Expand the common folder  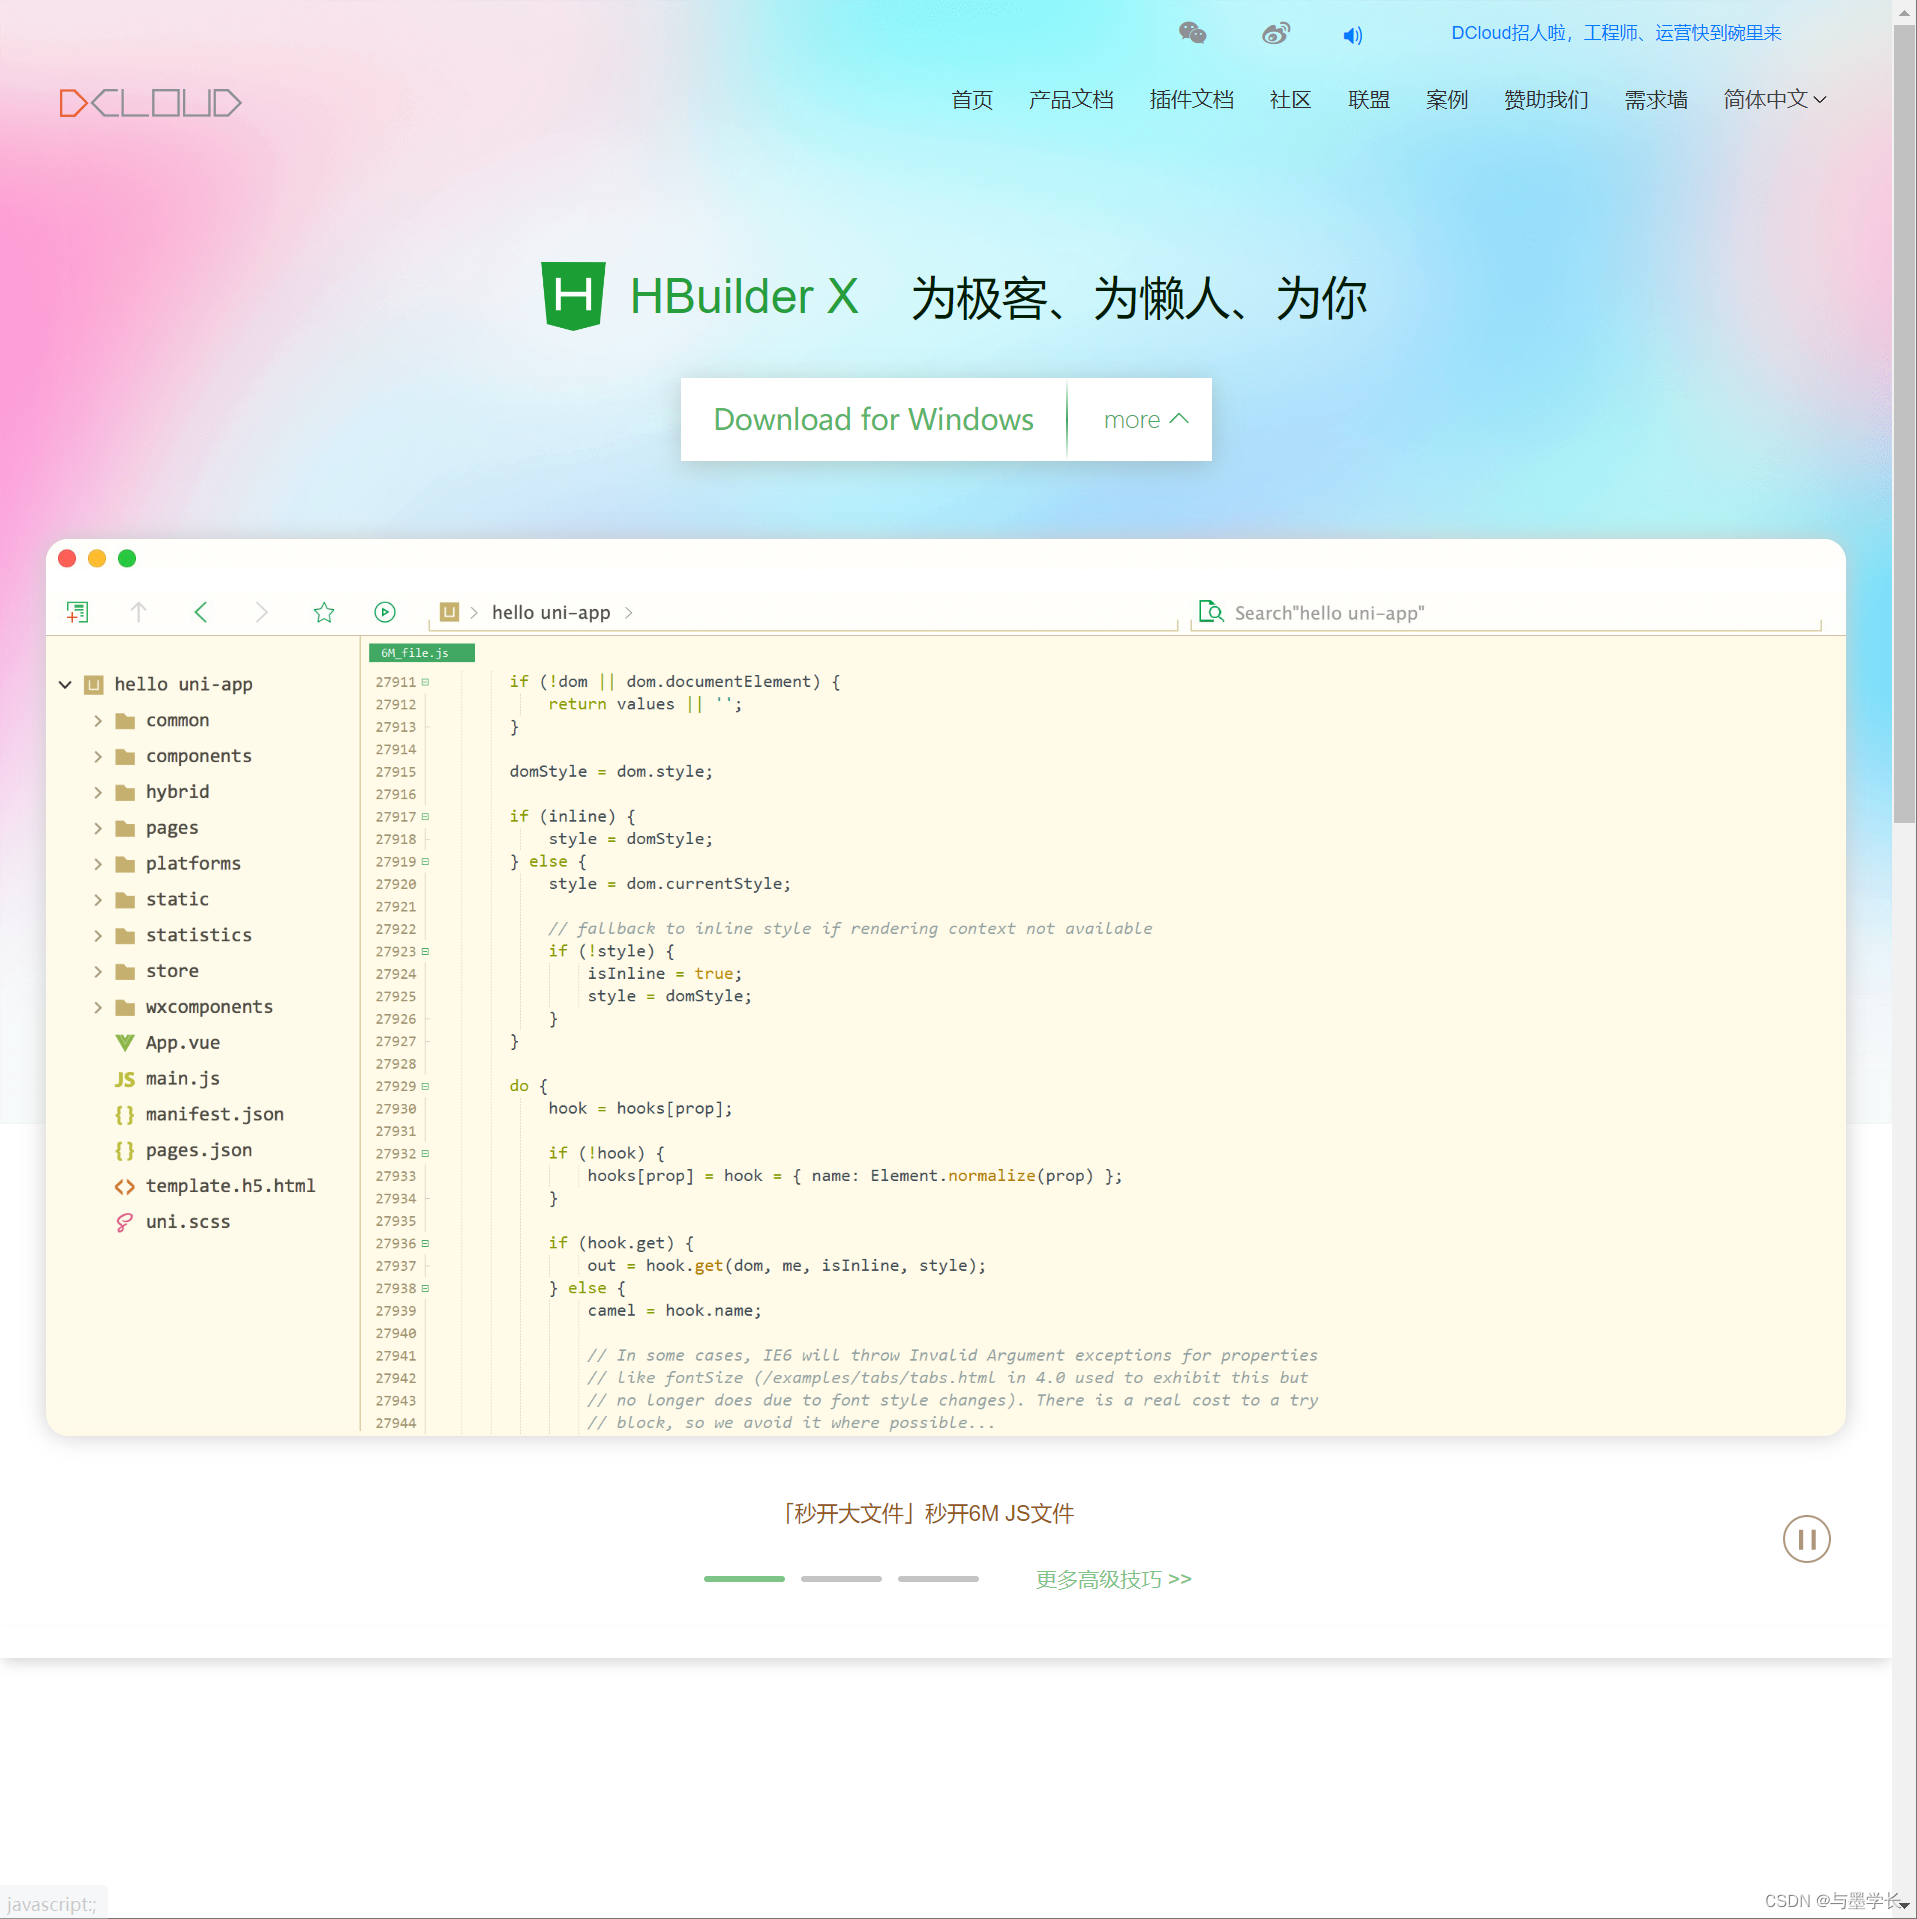click(x=98, y=721)
